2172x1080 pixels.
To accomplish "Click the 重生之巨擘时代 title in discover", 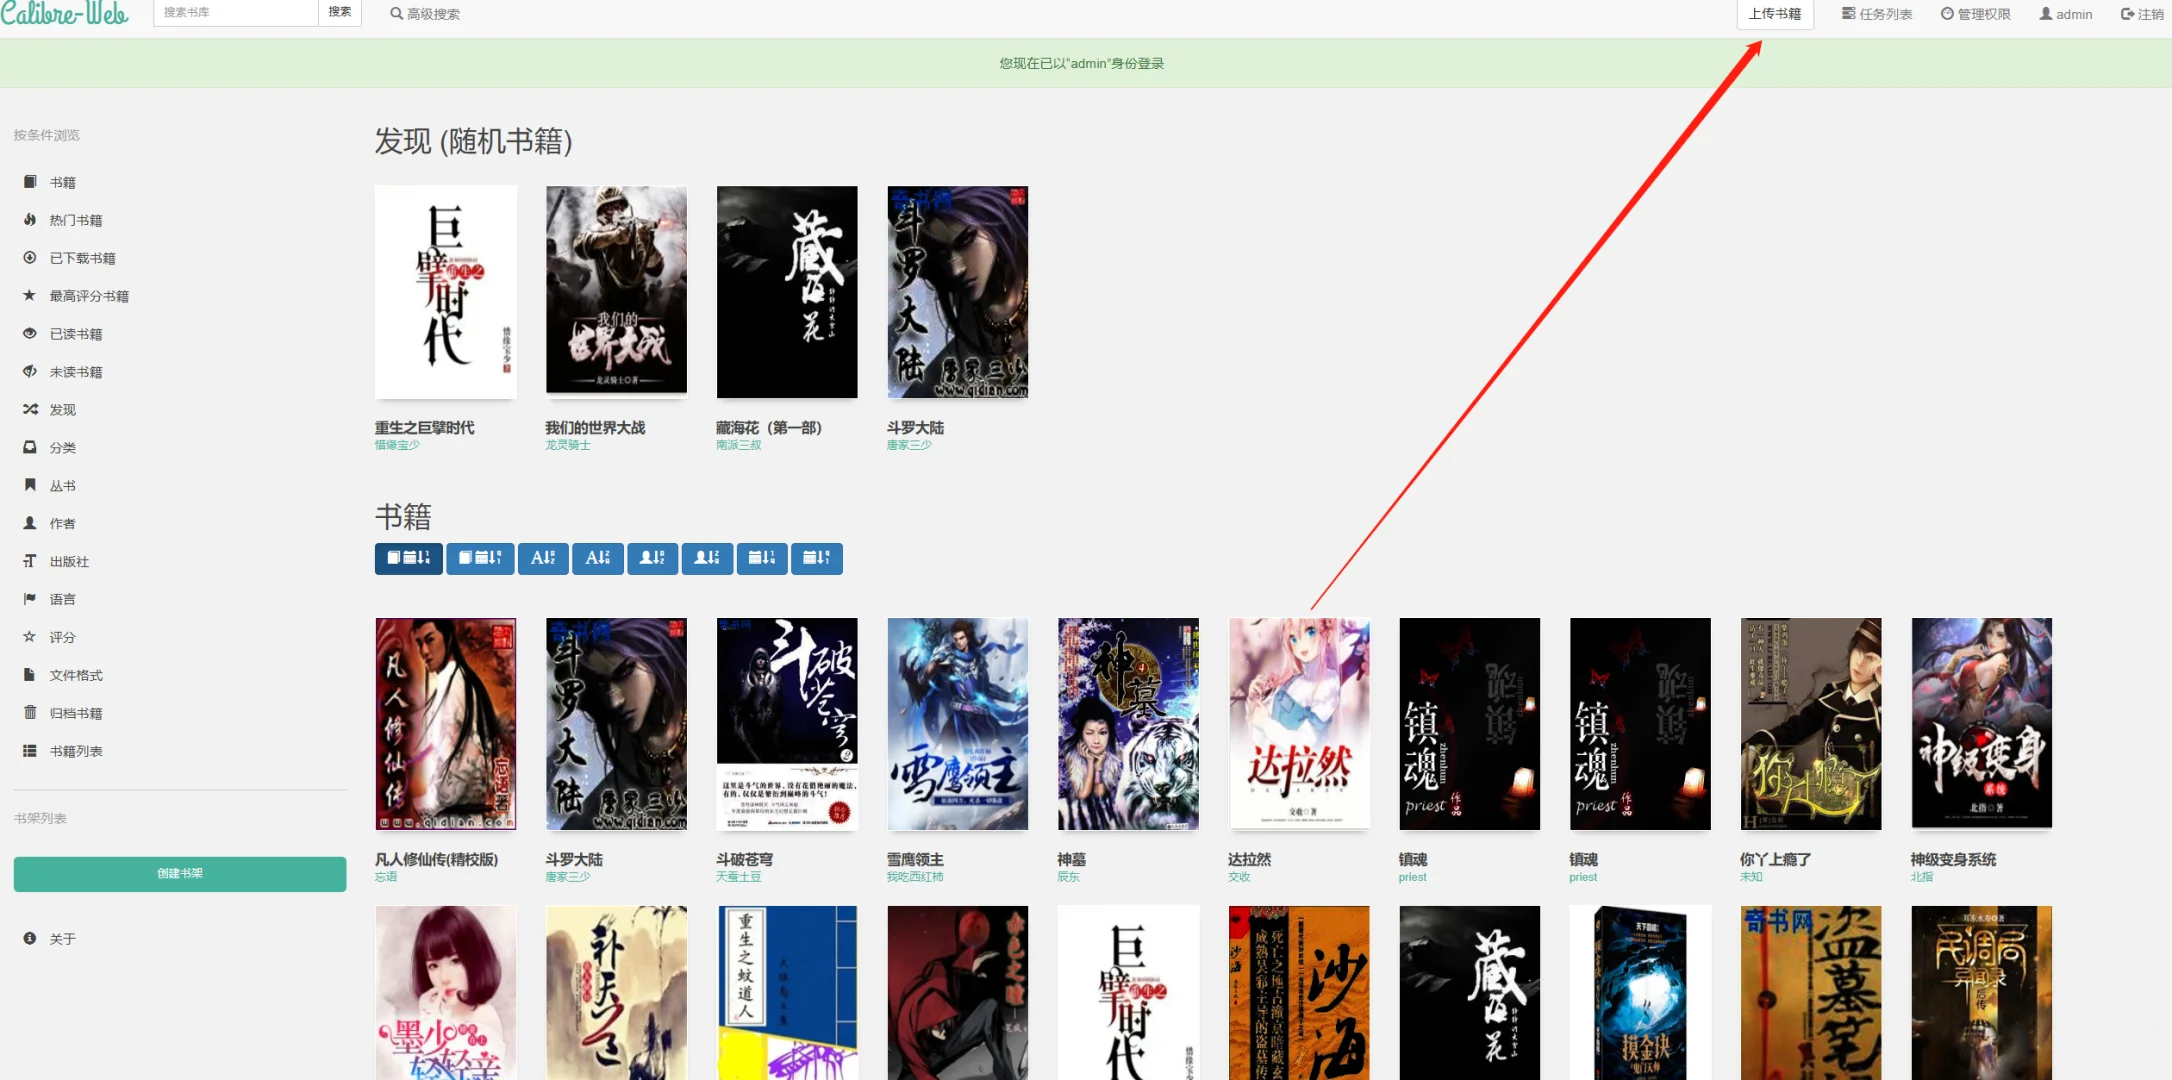I will point(424,427).
